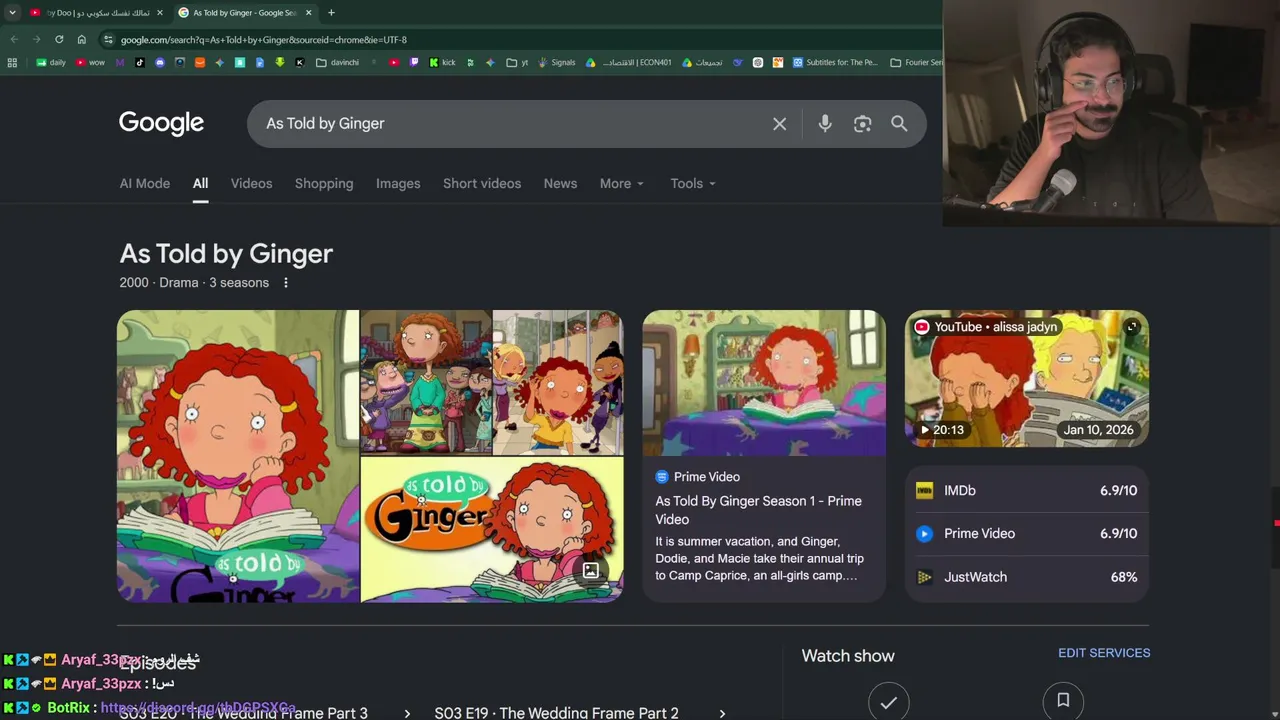Open the 'Fourier Seri' bookmarks folder
The height and width of the screenshot is (720, 1280).
click(x=916, y=62)
